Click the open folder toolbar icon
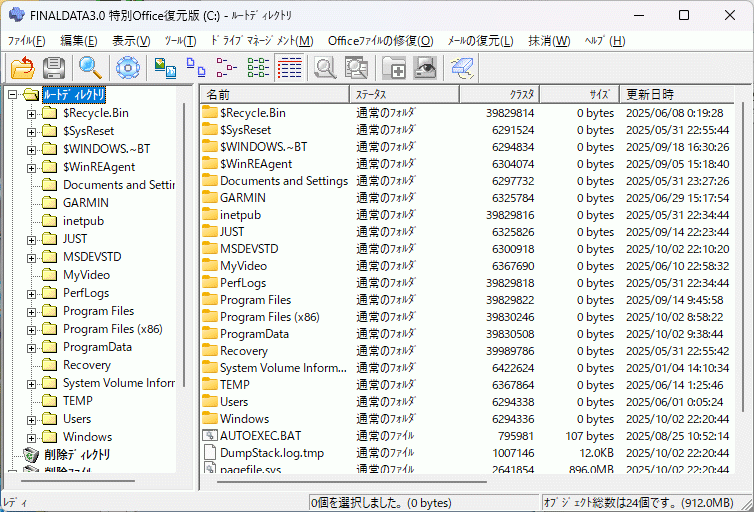The height and width of the screenshot is (512, 754). [23, 67]
